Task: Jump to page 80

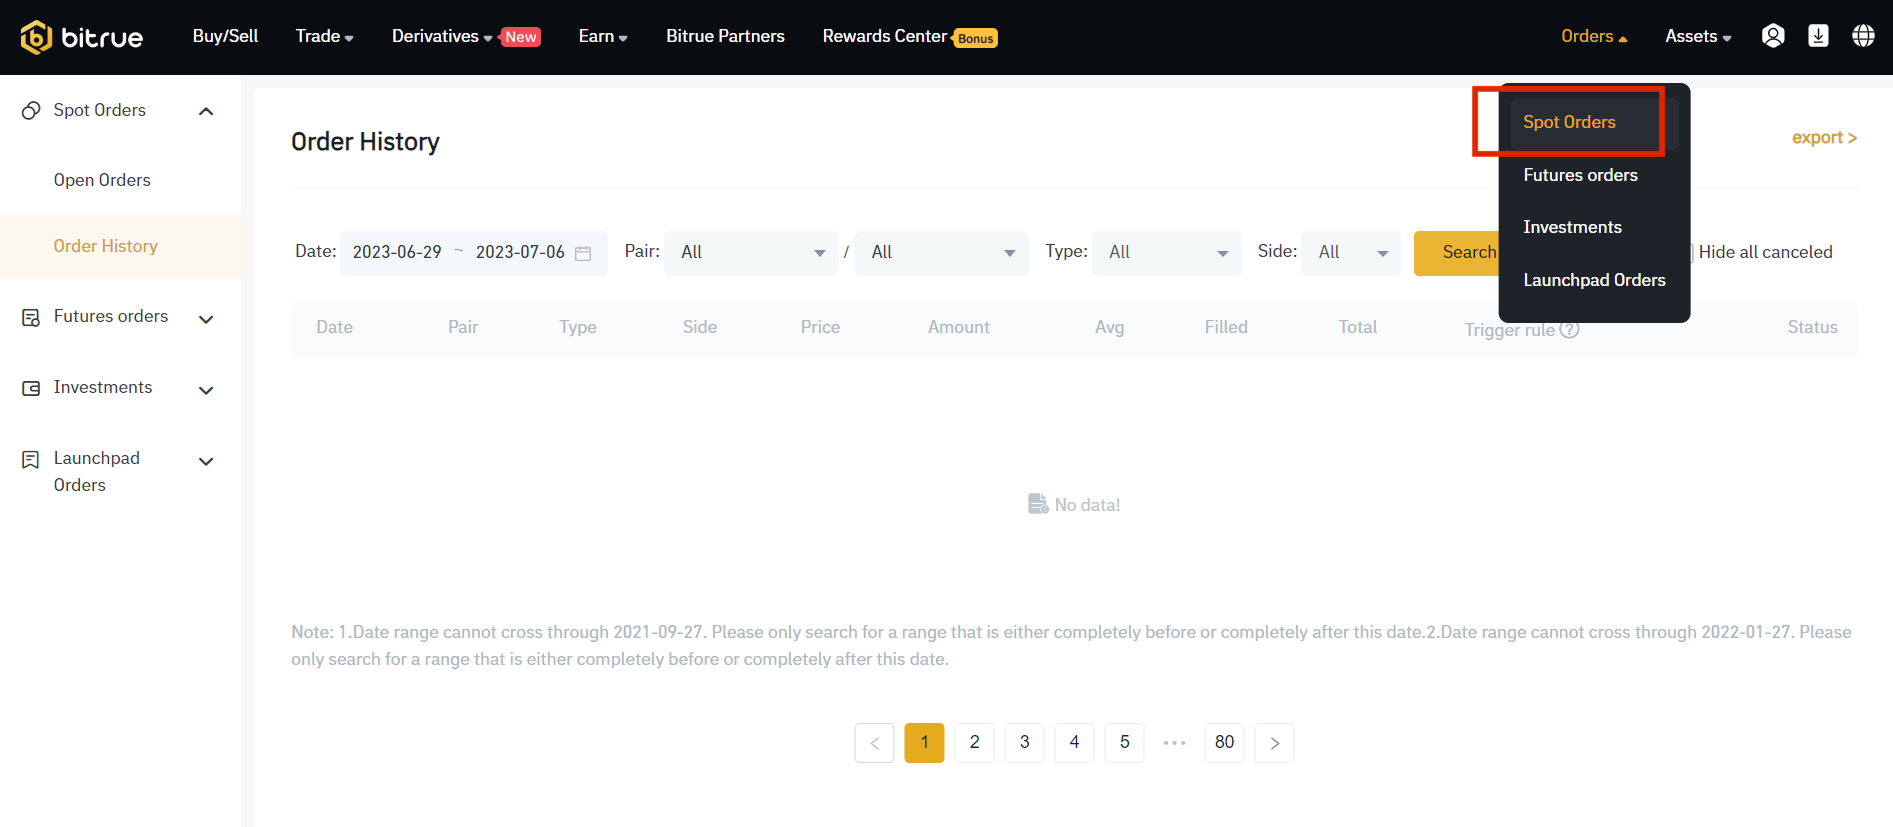Action: (1224, 743)
